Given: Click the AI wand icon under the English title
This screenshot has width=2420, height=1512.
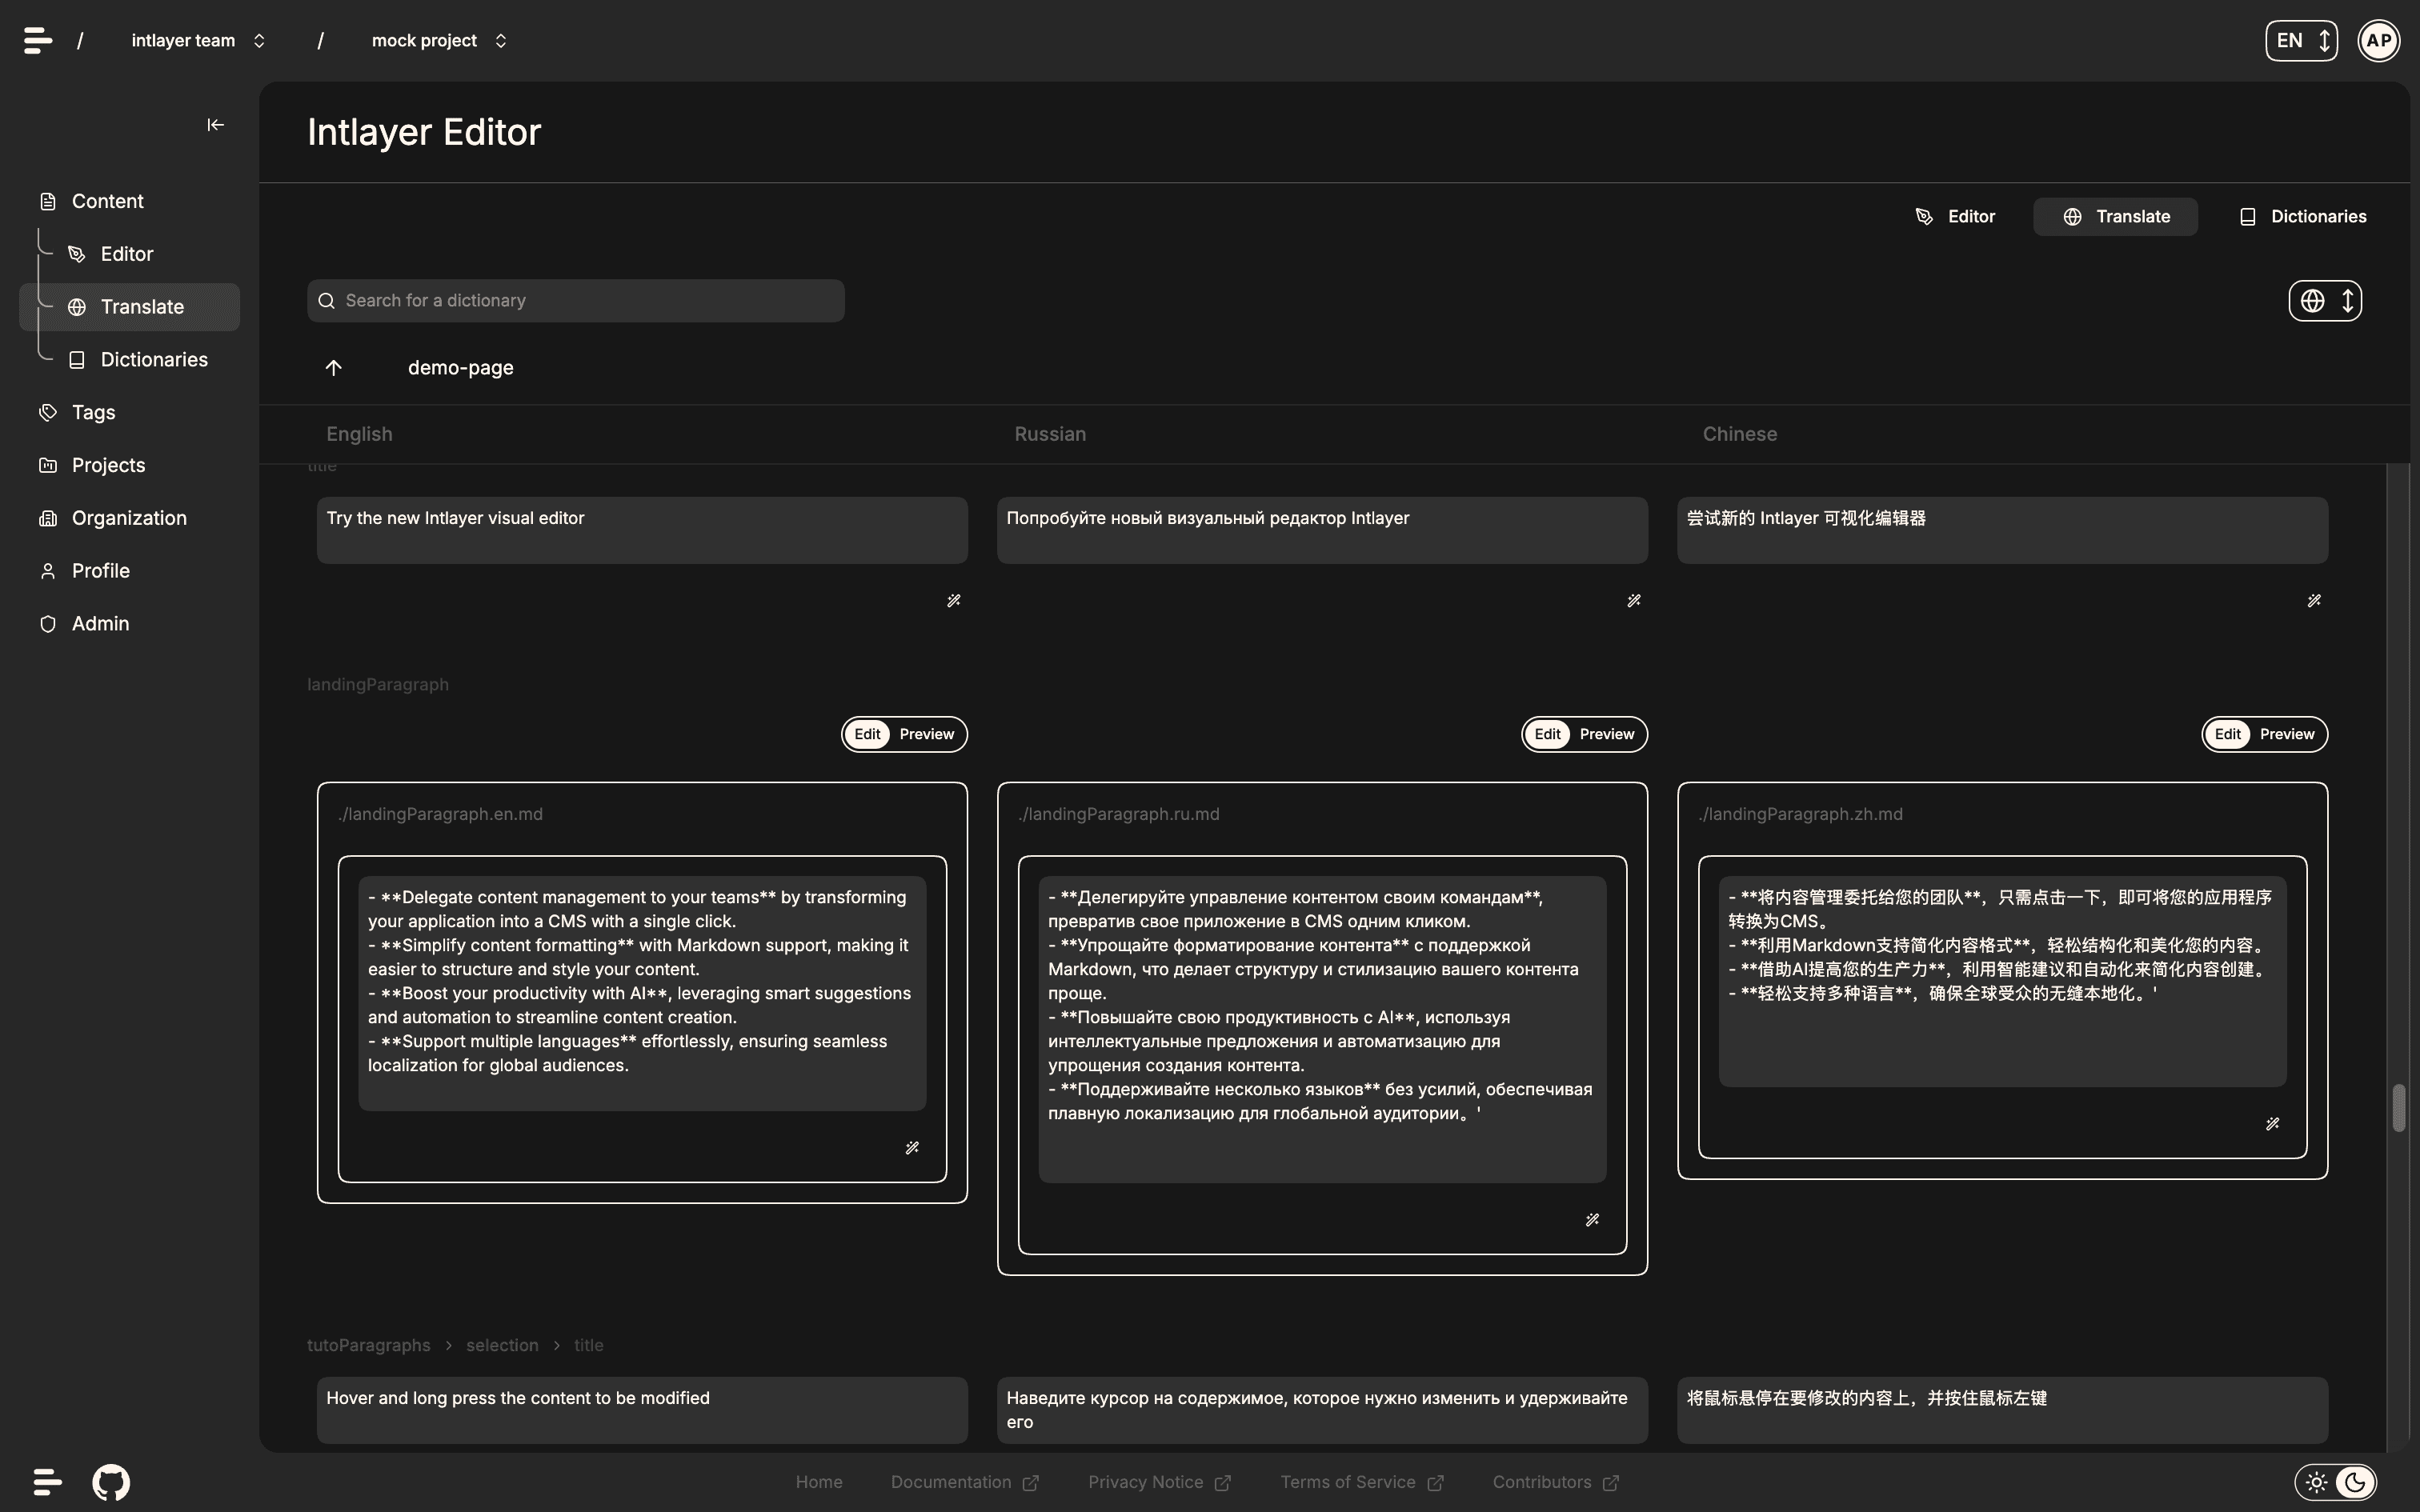Looking at the screenshot, I should [953, 601].
